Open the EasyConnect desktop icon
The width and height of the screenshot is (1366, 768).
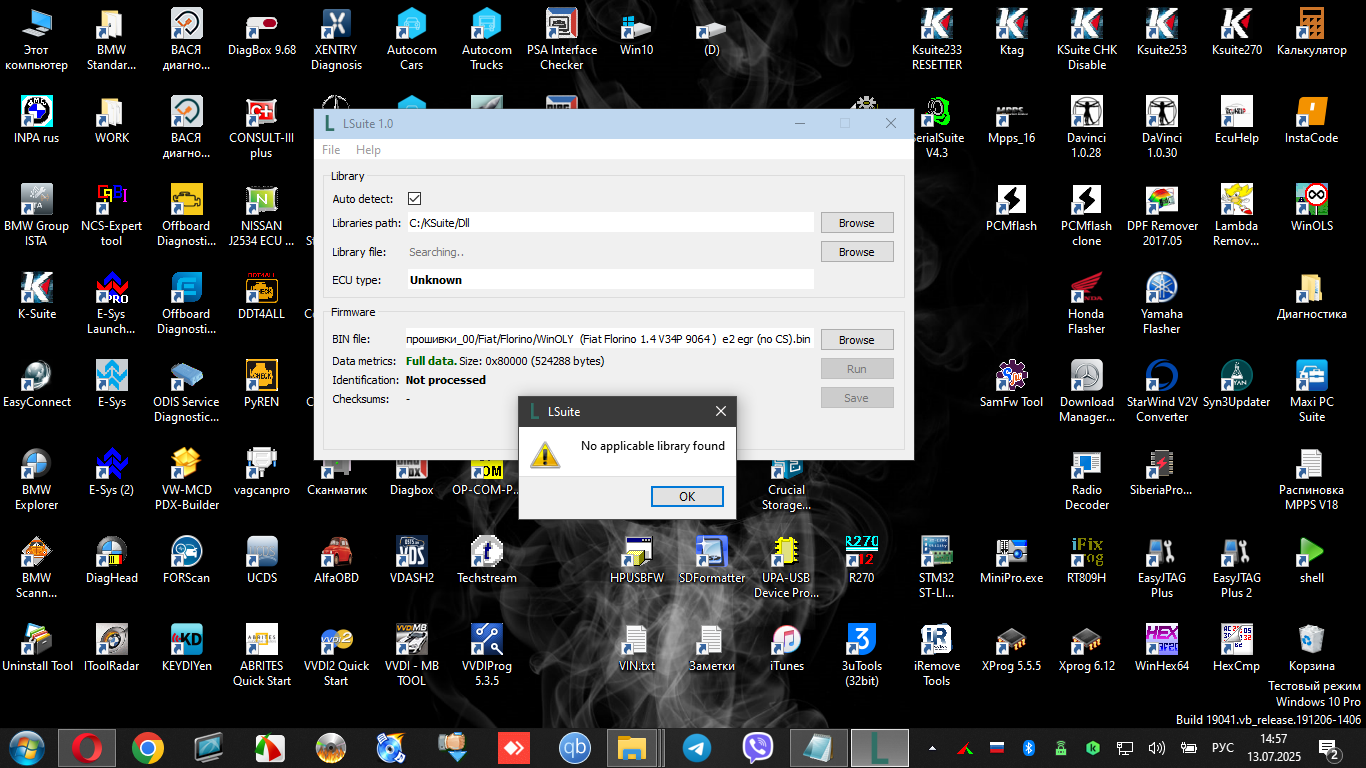[x=37, y=385]
